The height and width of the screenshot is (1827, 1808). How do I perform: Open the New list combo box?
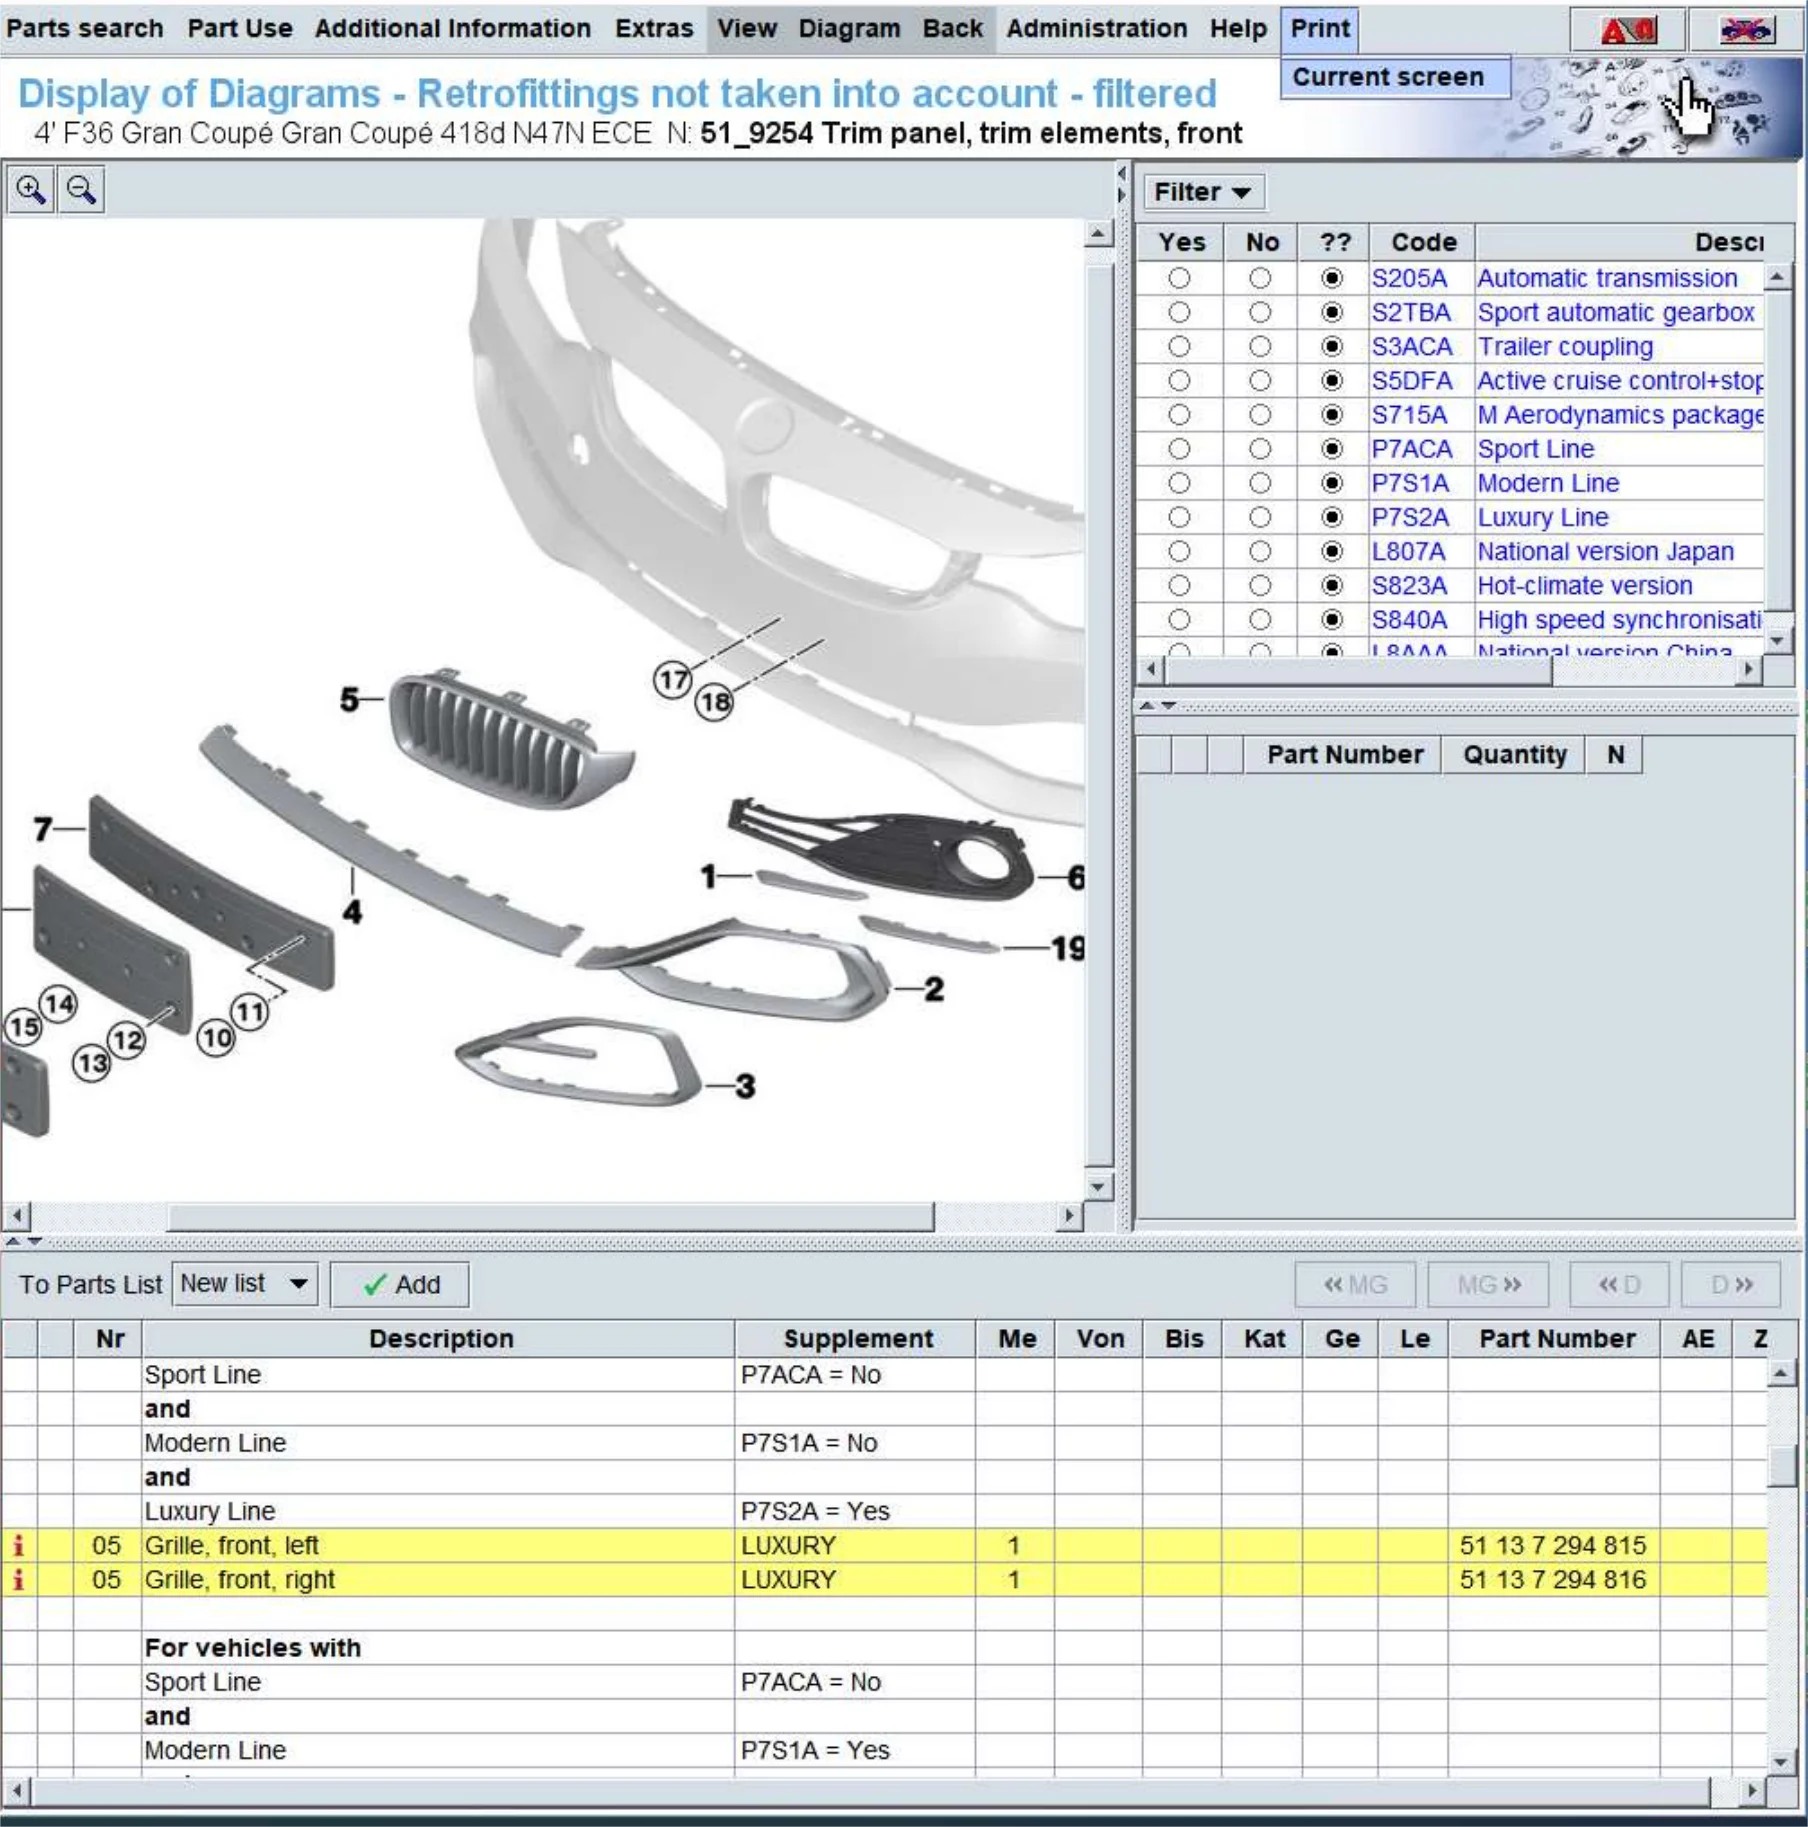pos(244,1284)
